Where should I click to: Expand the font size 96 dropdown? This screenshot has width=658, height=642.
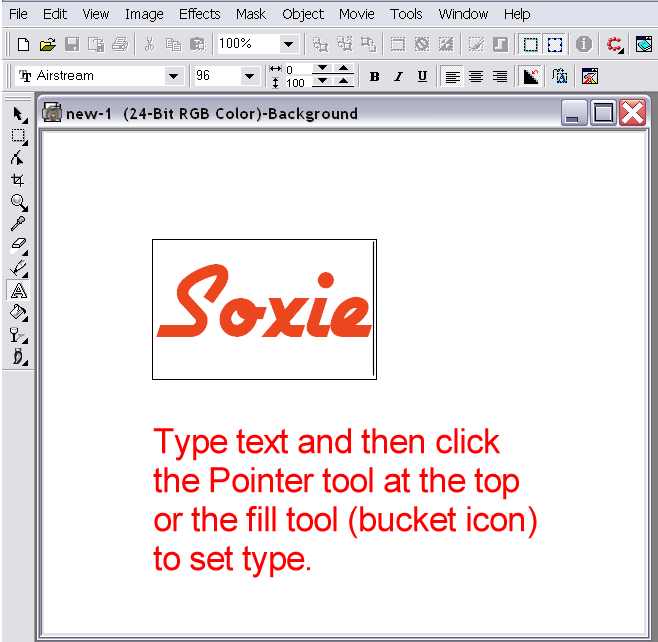[x=249, y=76]
